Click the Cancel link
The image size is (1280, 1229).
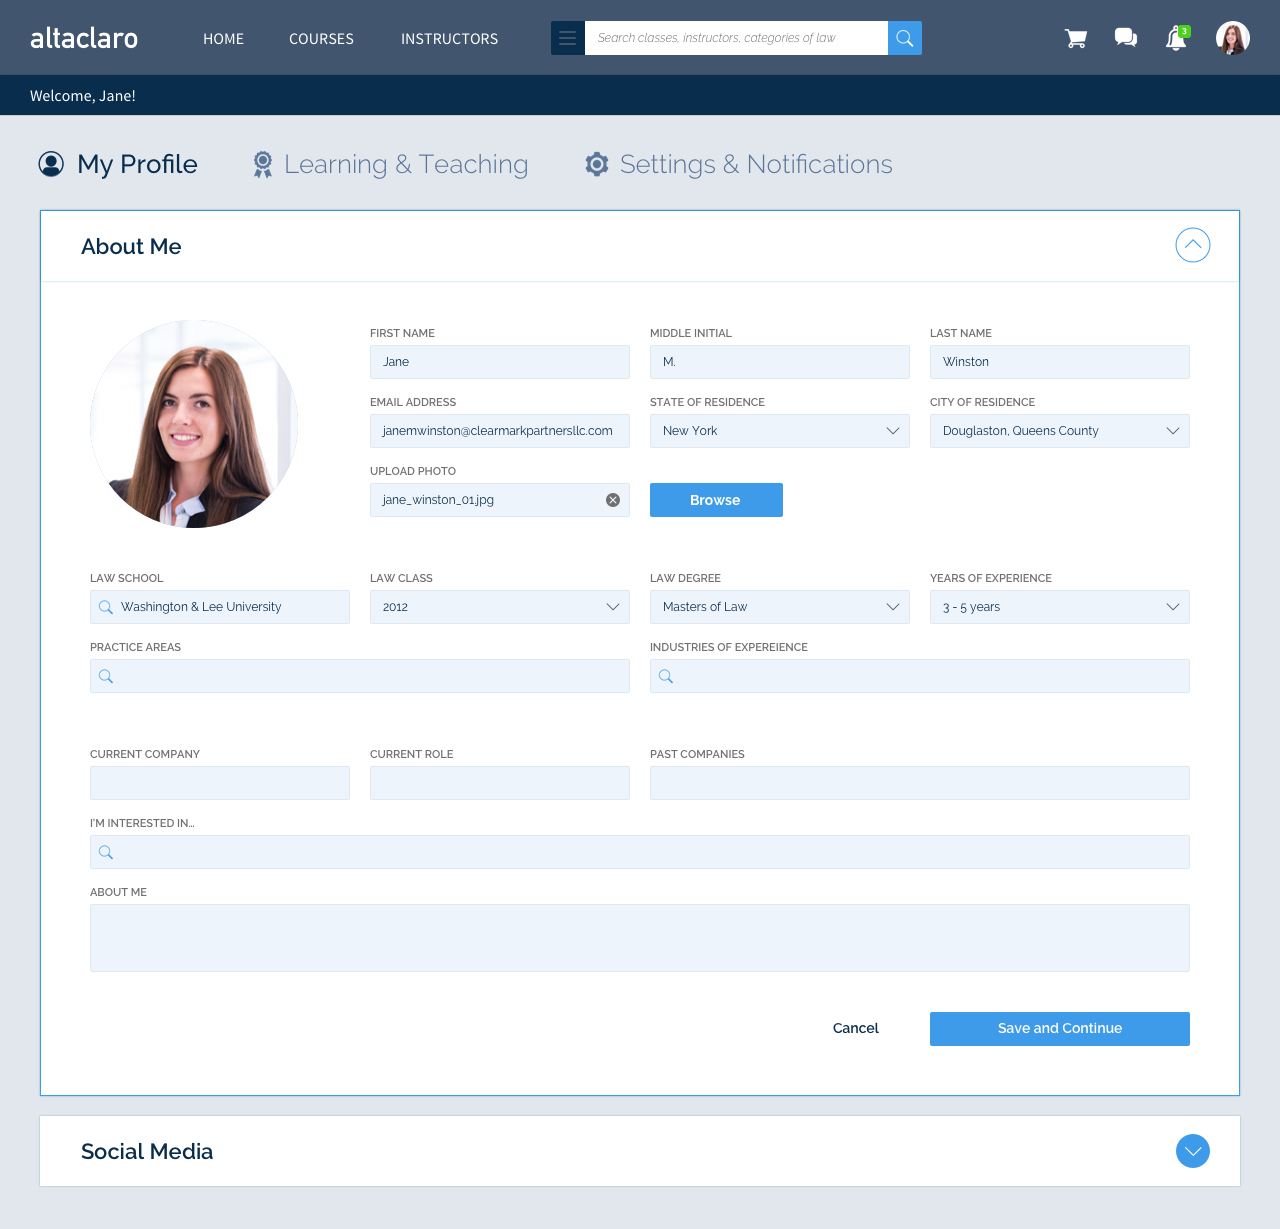(x=856, y=1029)
